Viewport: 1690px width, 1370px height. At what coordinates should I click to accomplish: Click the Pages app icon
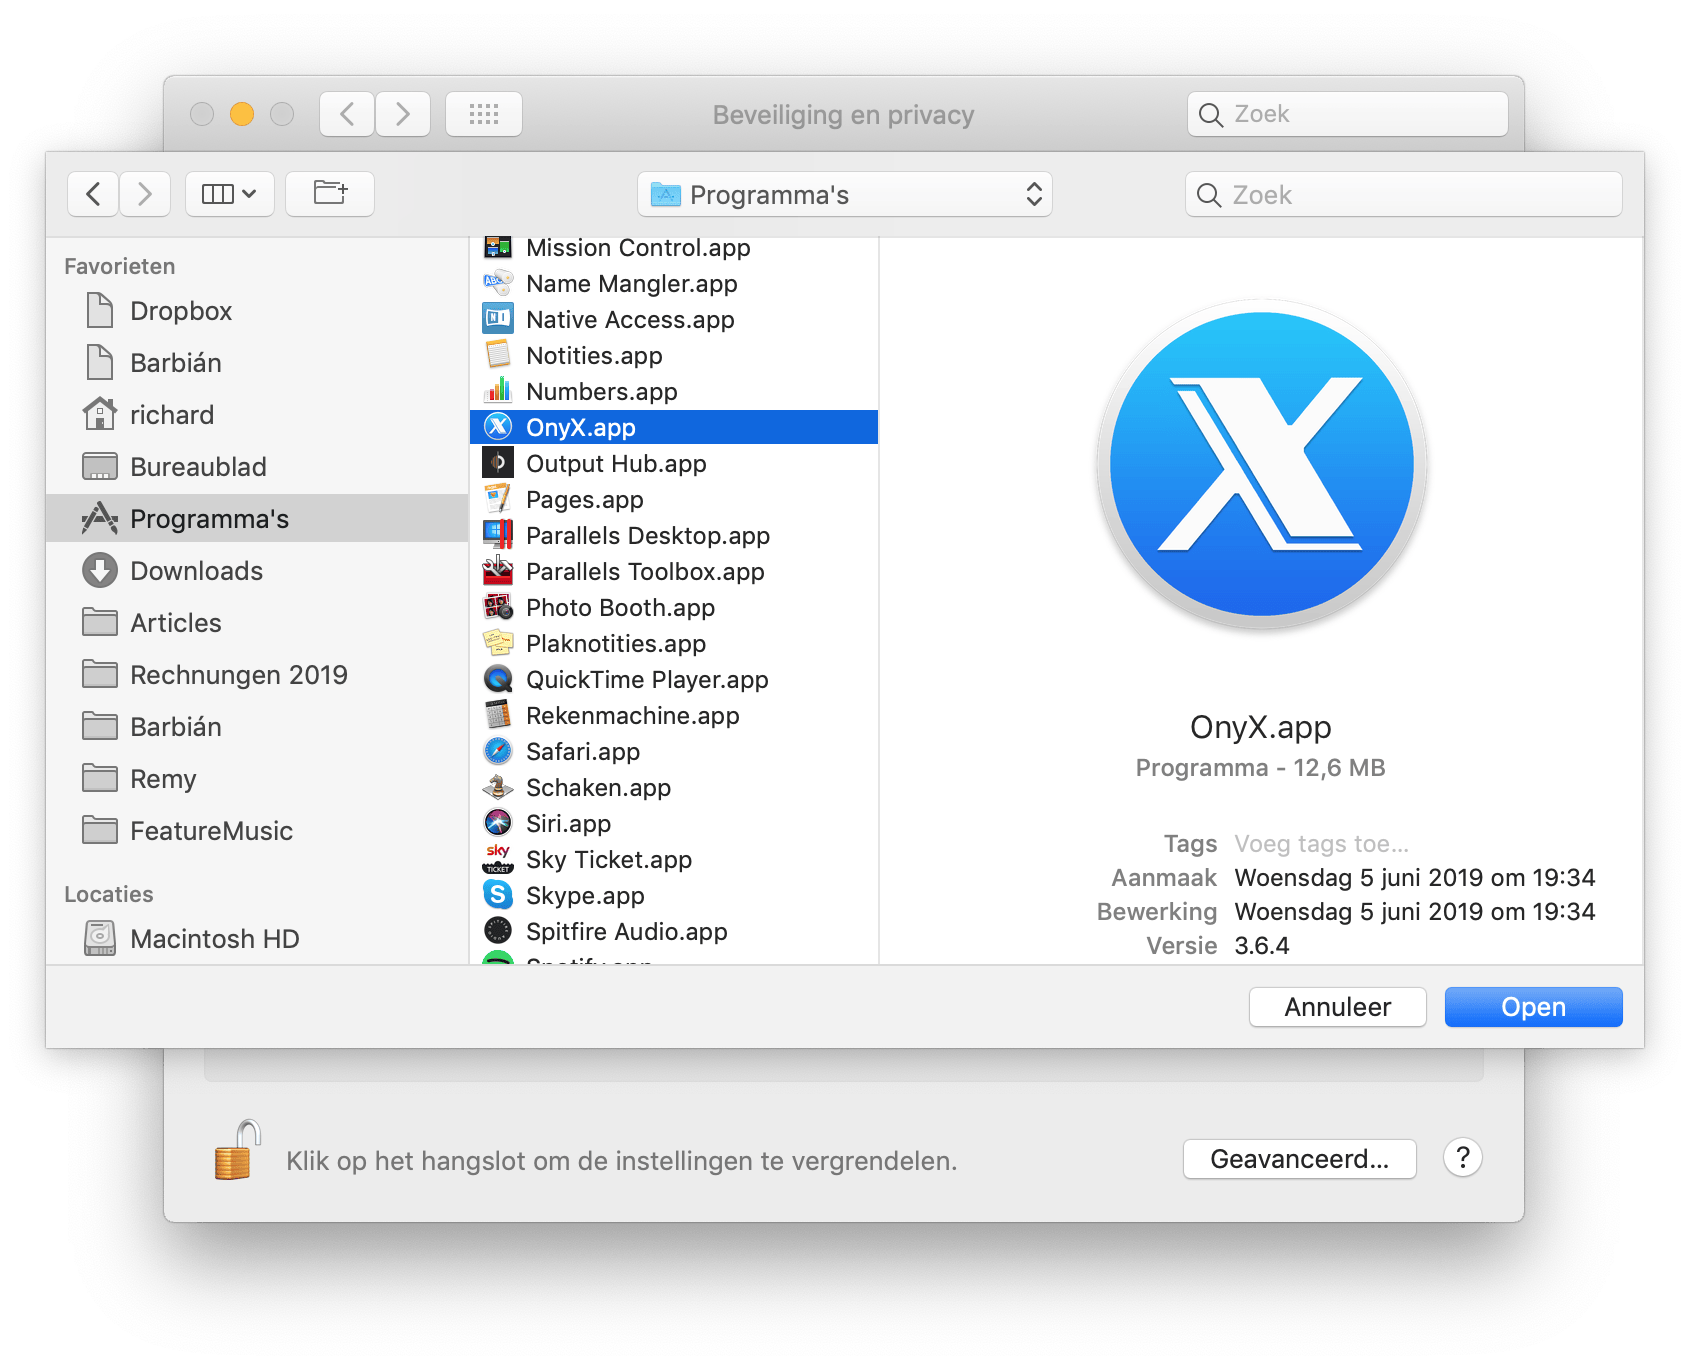498,499
